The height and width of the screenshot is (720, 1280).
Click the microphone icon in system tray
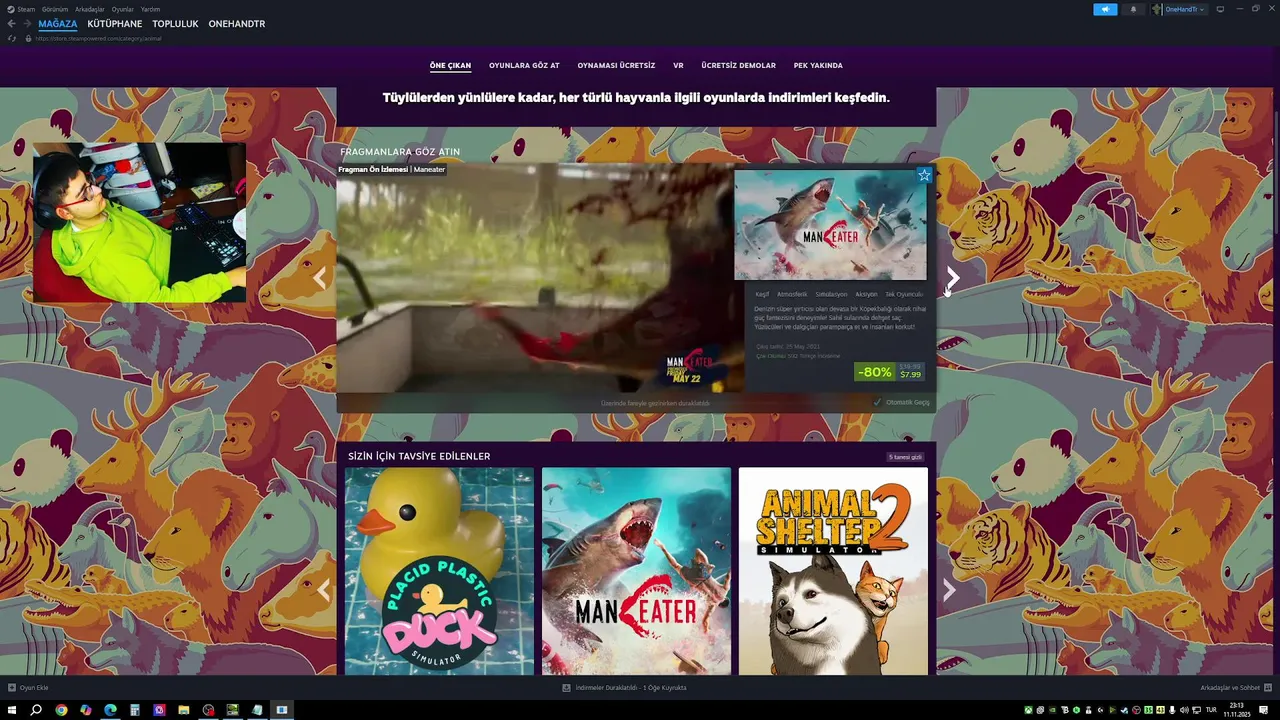[1171, 710]
